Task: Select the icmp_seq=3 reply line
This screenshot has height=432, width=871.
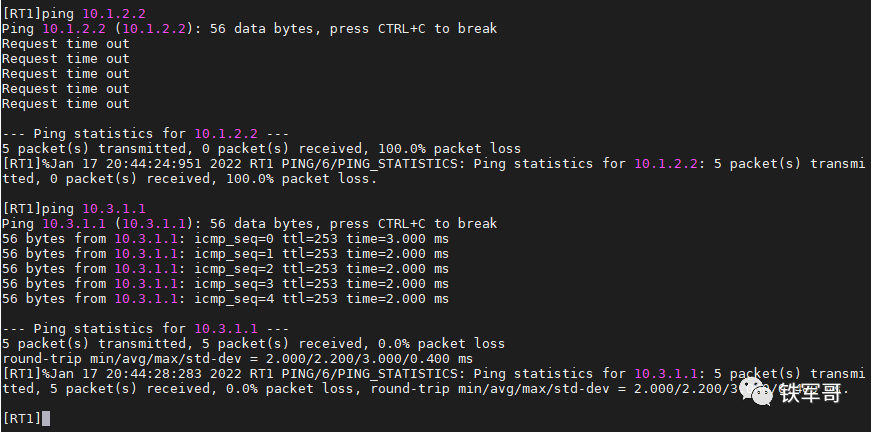Action: pos(225,284)
